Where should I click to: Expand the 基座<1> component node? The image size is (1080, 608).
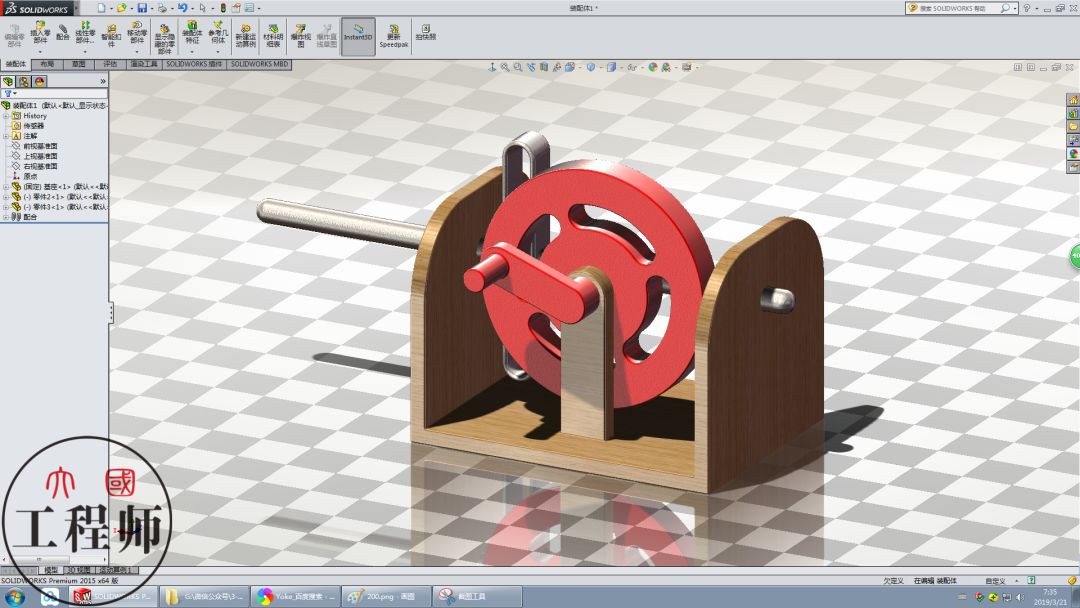tap(6, 187)
